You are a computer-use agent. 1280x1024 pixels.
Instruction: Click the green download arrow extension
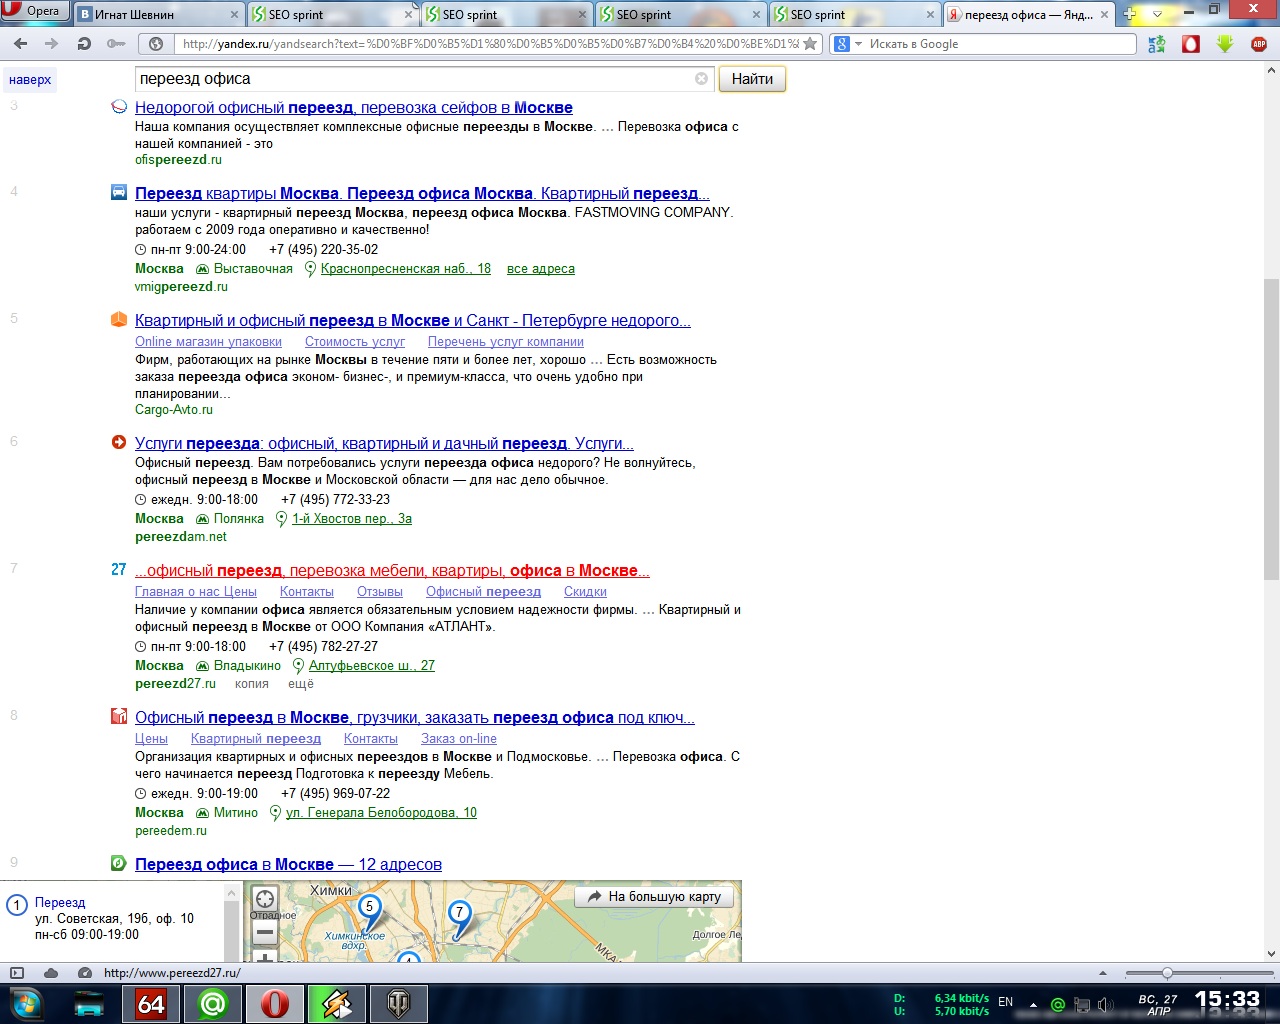click(x=1225, y=44)
